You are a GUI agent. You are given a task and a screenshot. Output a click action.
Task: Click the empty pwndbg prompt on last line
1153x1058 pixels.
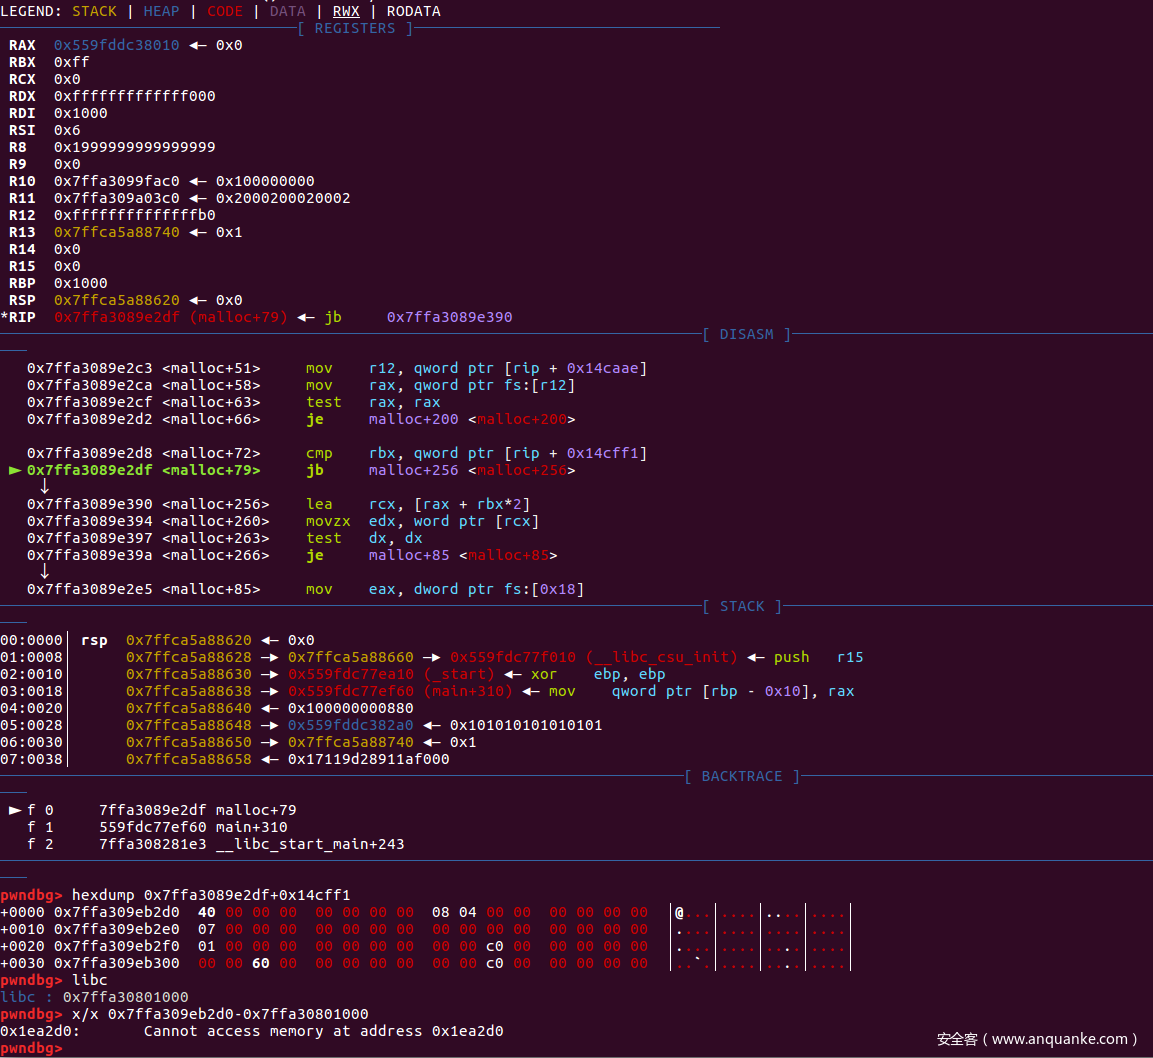32,1048
